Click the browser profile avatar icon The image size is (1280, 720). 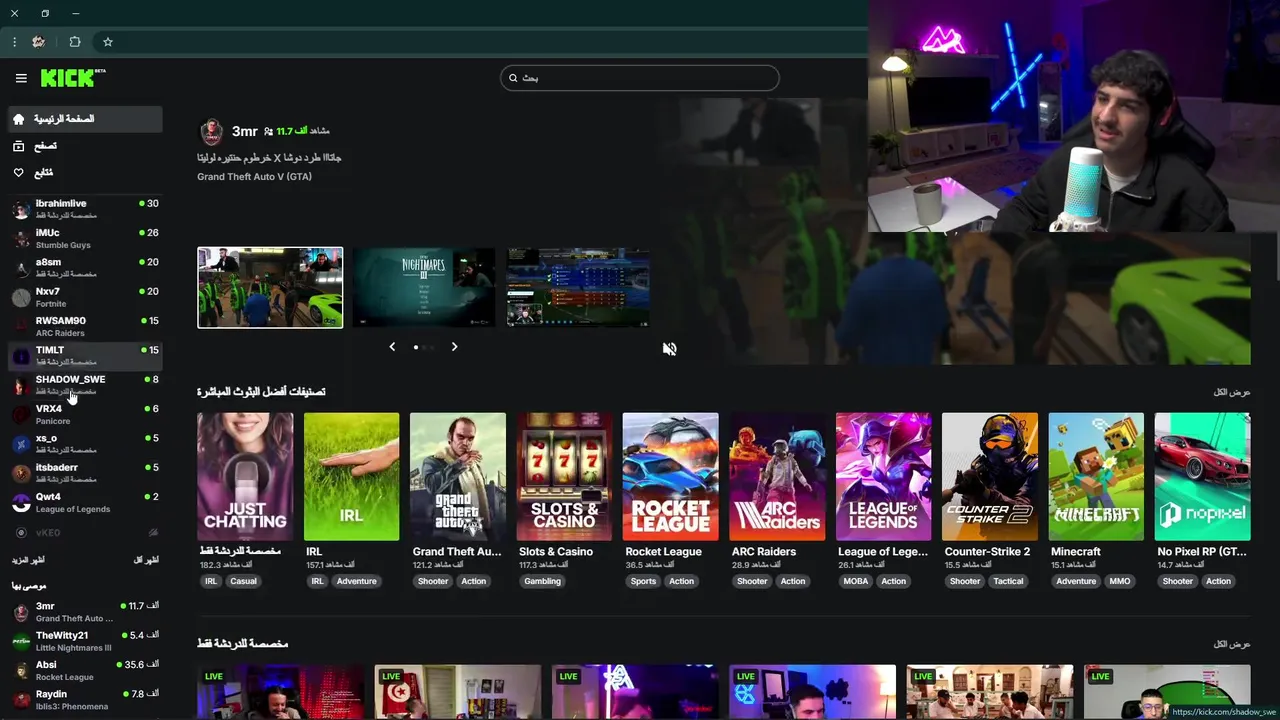[x=39, y=42]
